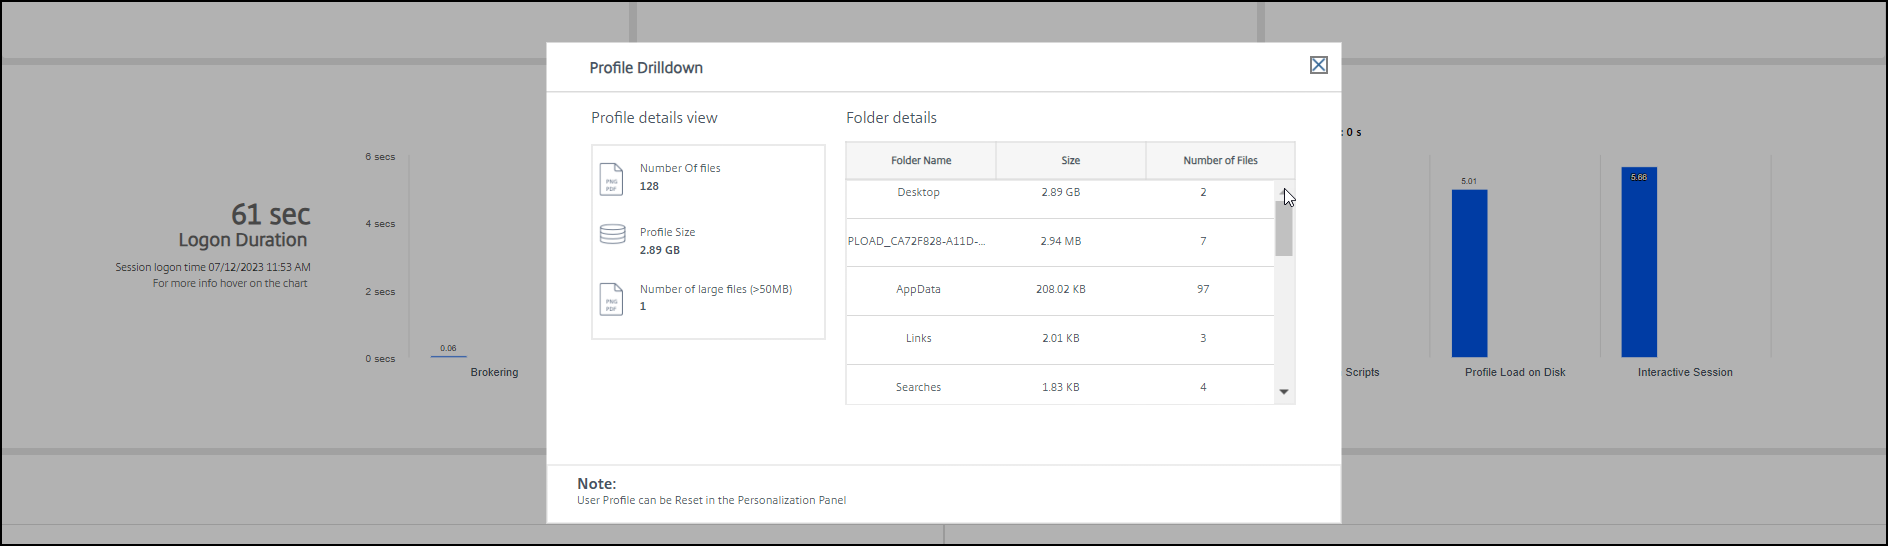Close the Profile Drilldown dialog
1888x546 pixels.
point(1318,65)
